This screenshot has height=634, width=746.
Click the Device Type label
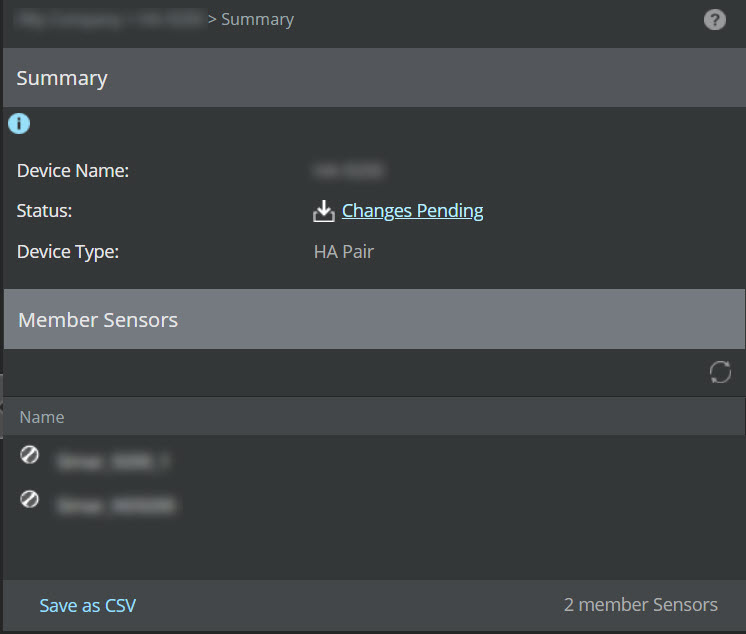tap(68, 252)
